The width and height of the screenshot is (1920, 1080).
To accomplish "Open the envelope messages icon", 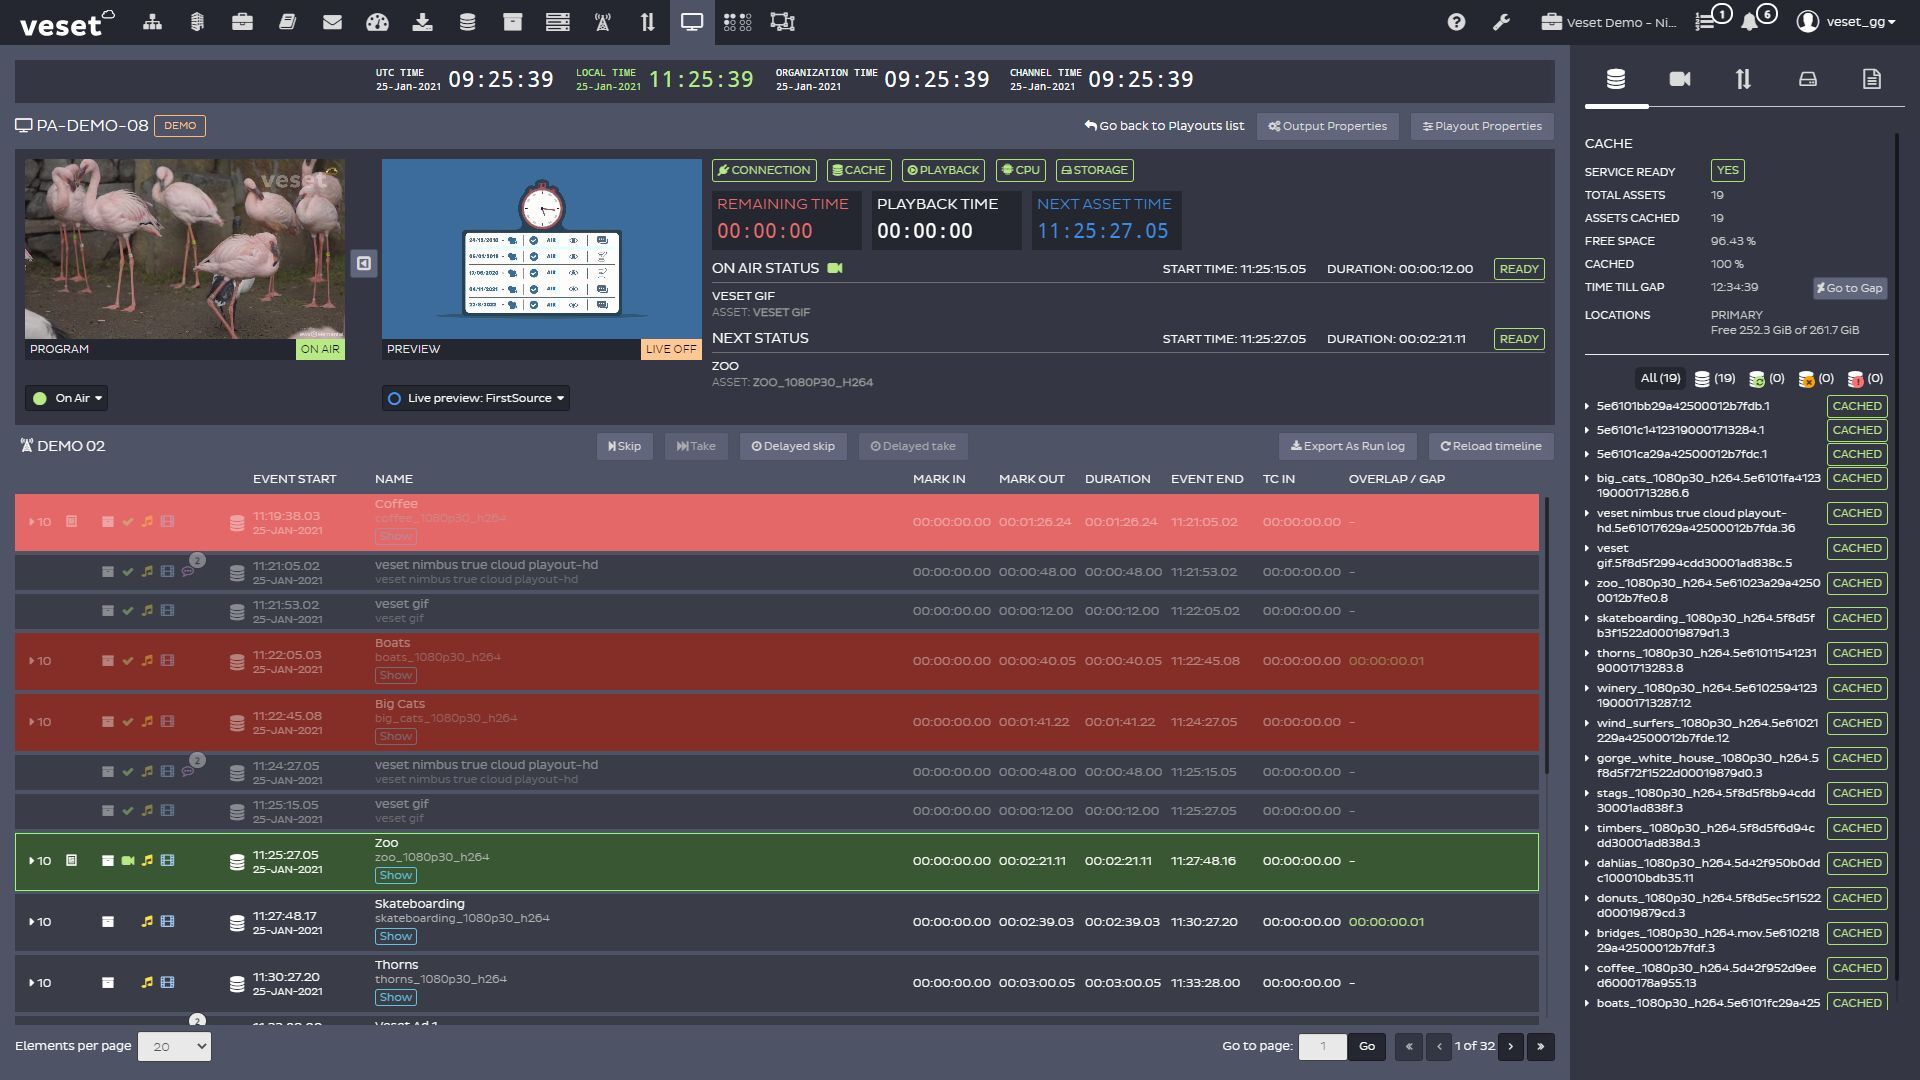I will click(332, 22).
